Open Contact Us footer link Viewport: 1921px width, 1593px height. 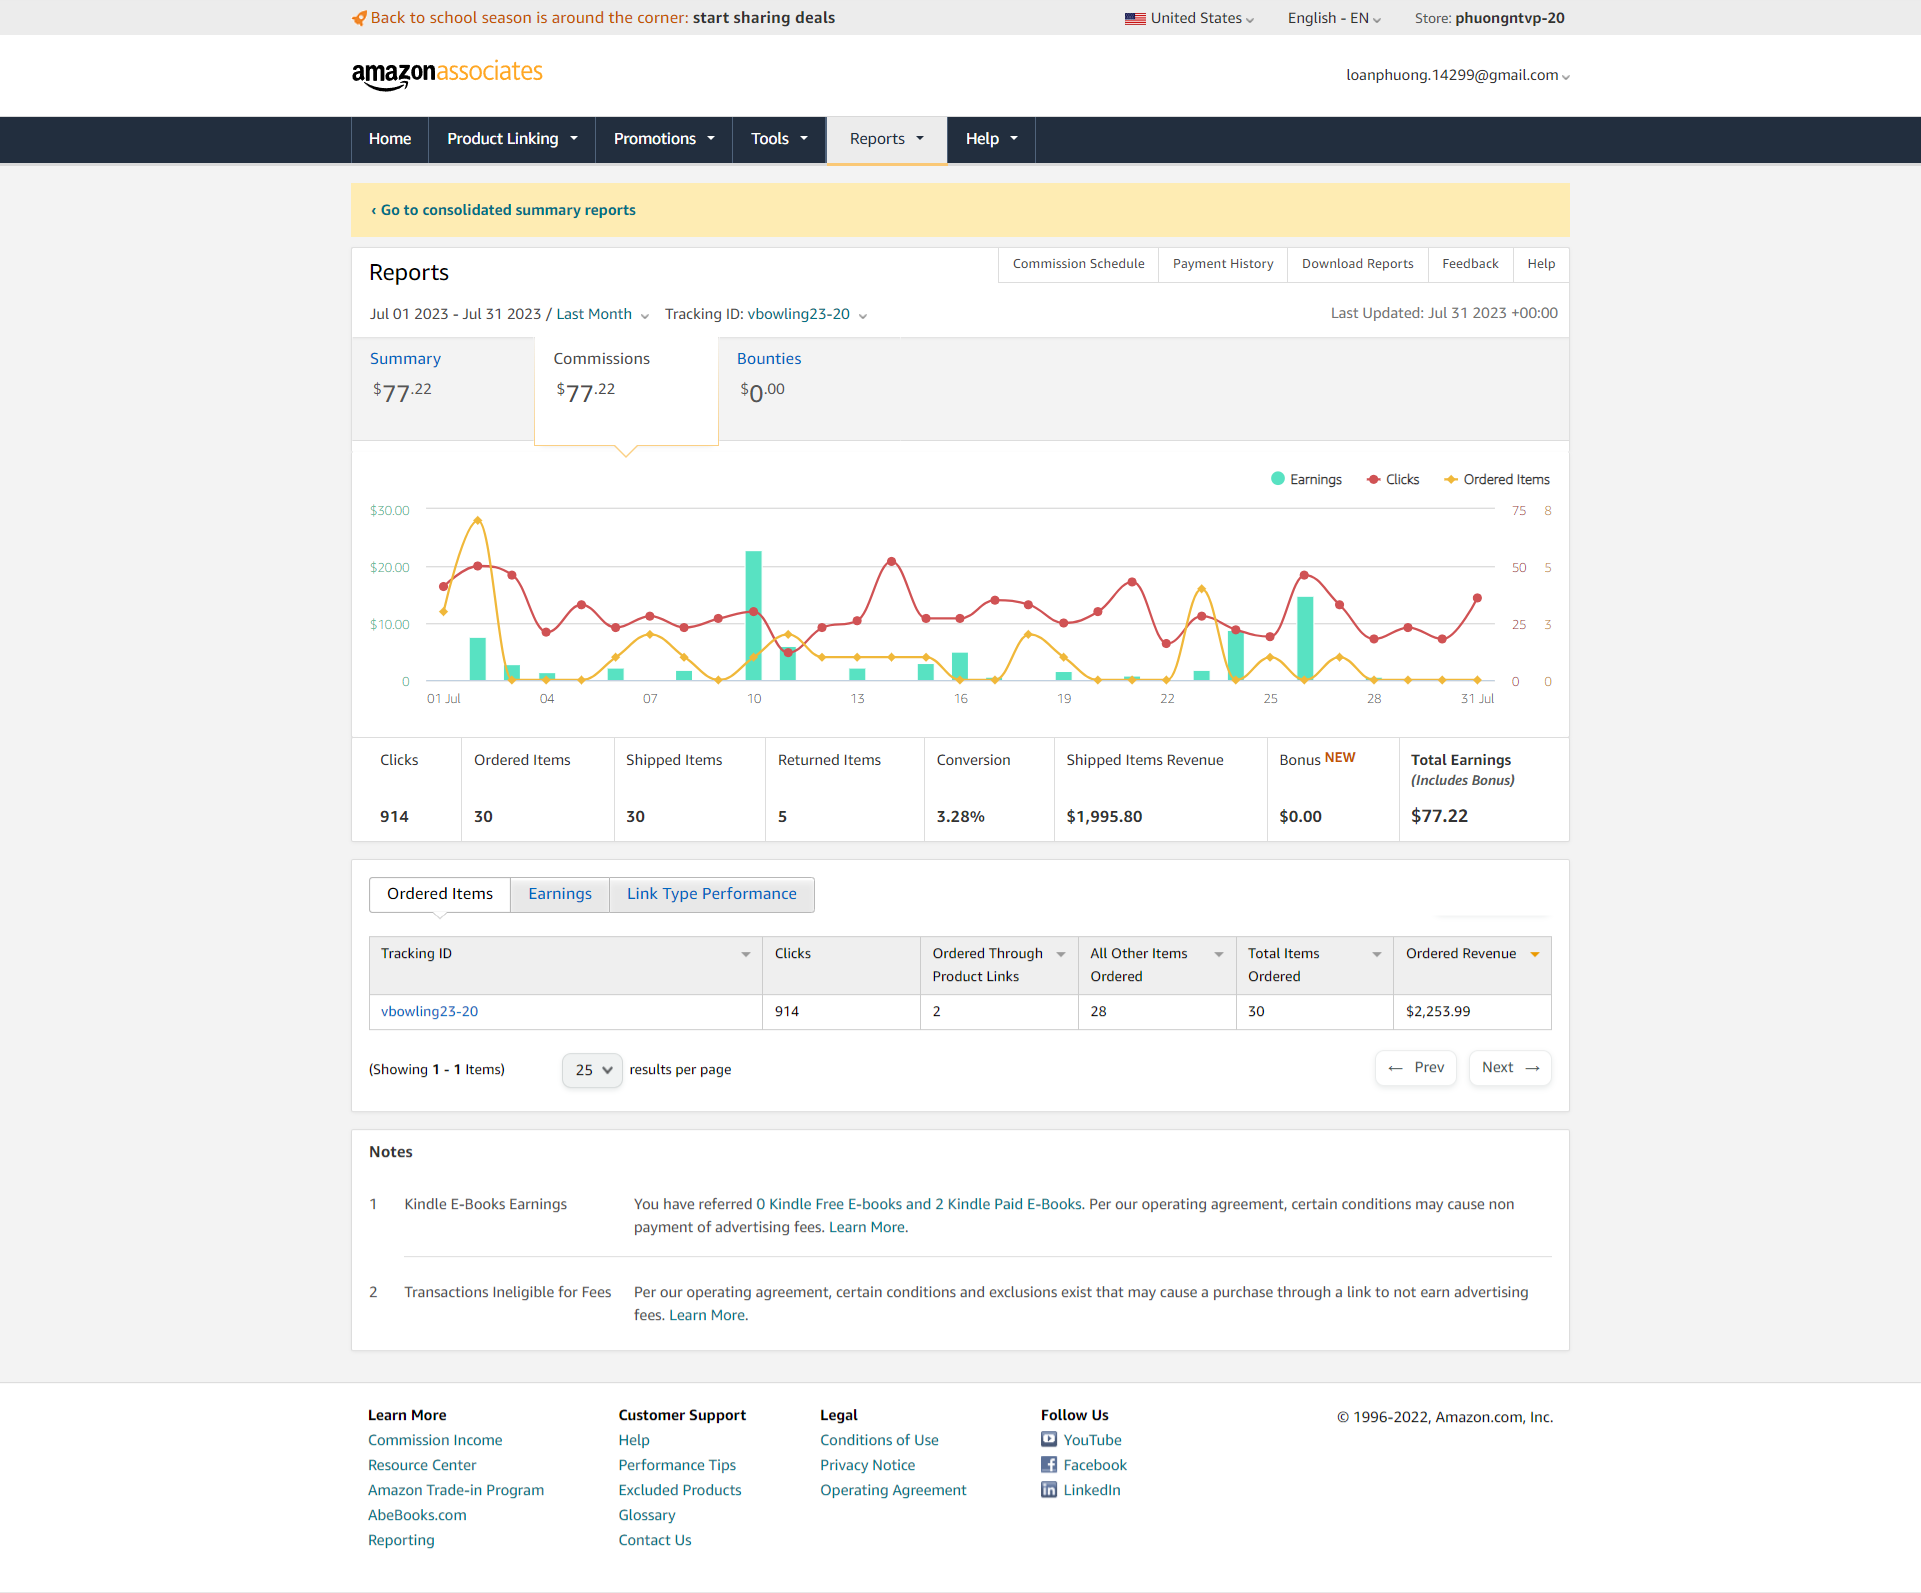click(655, 1540)
